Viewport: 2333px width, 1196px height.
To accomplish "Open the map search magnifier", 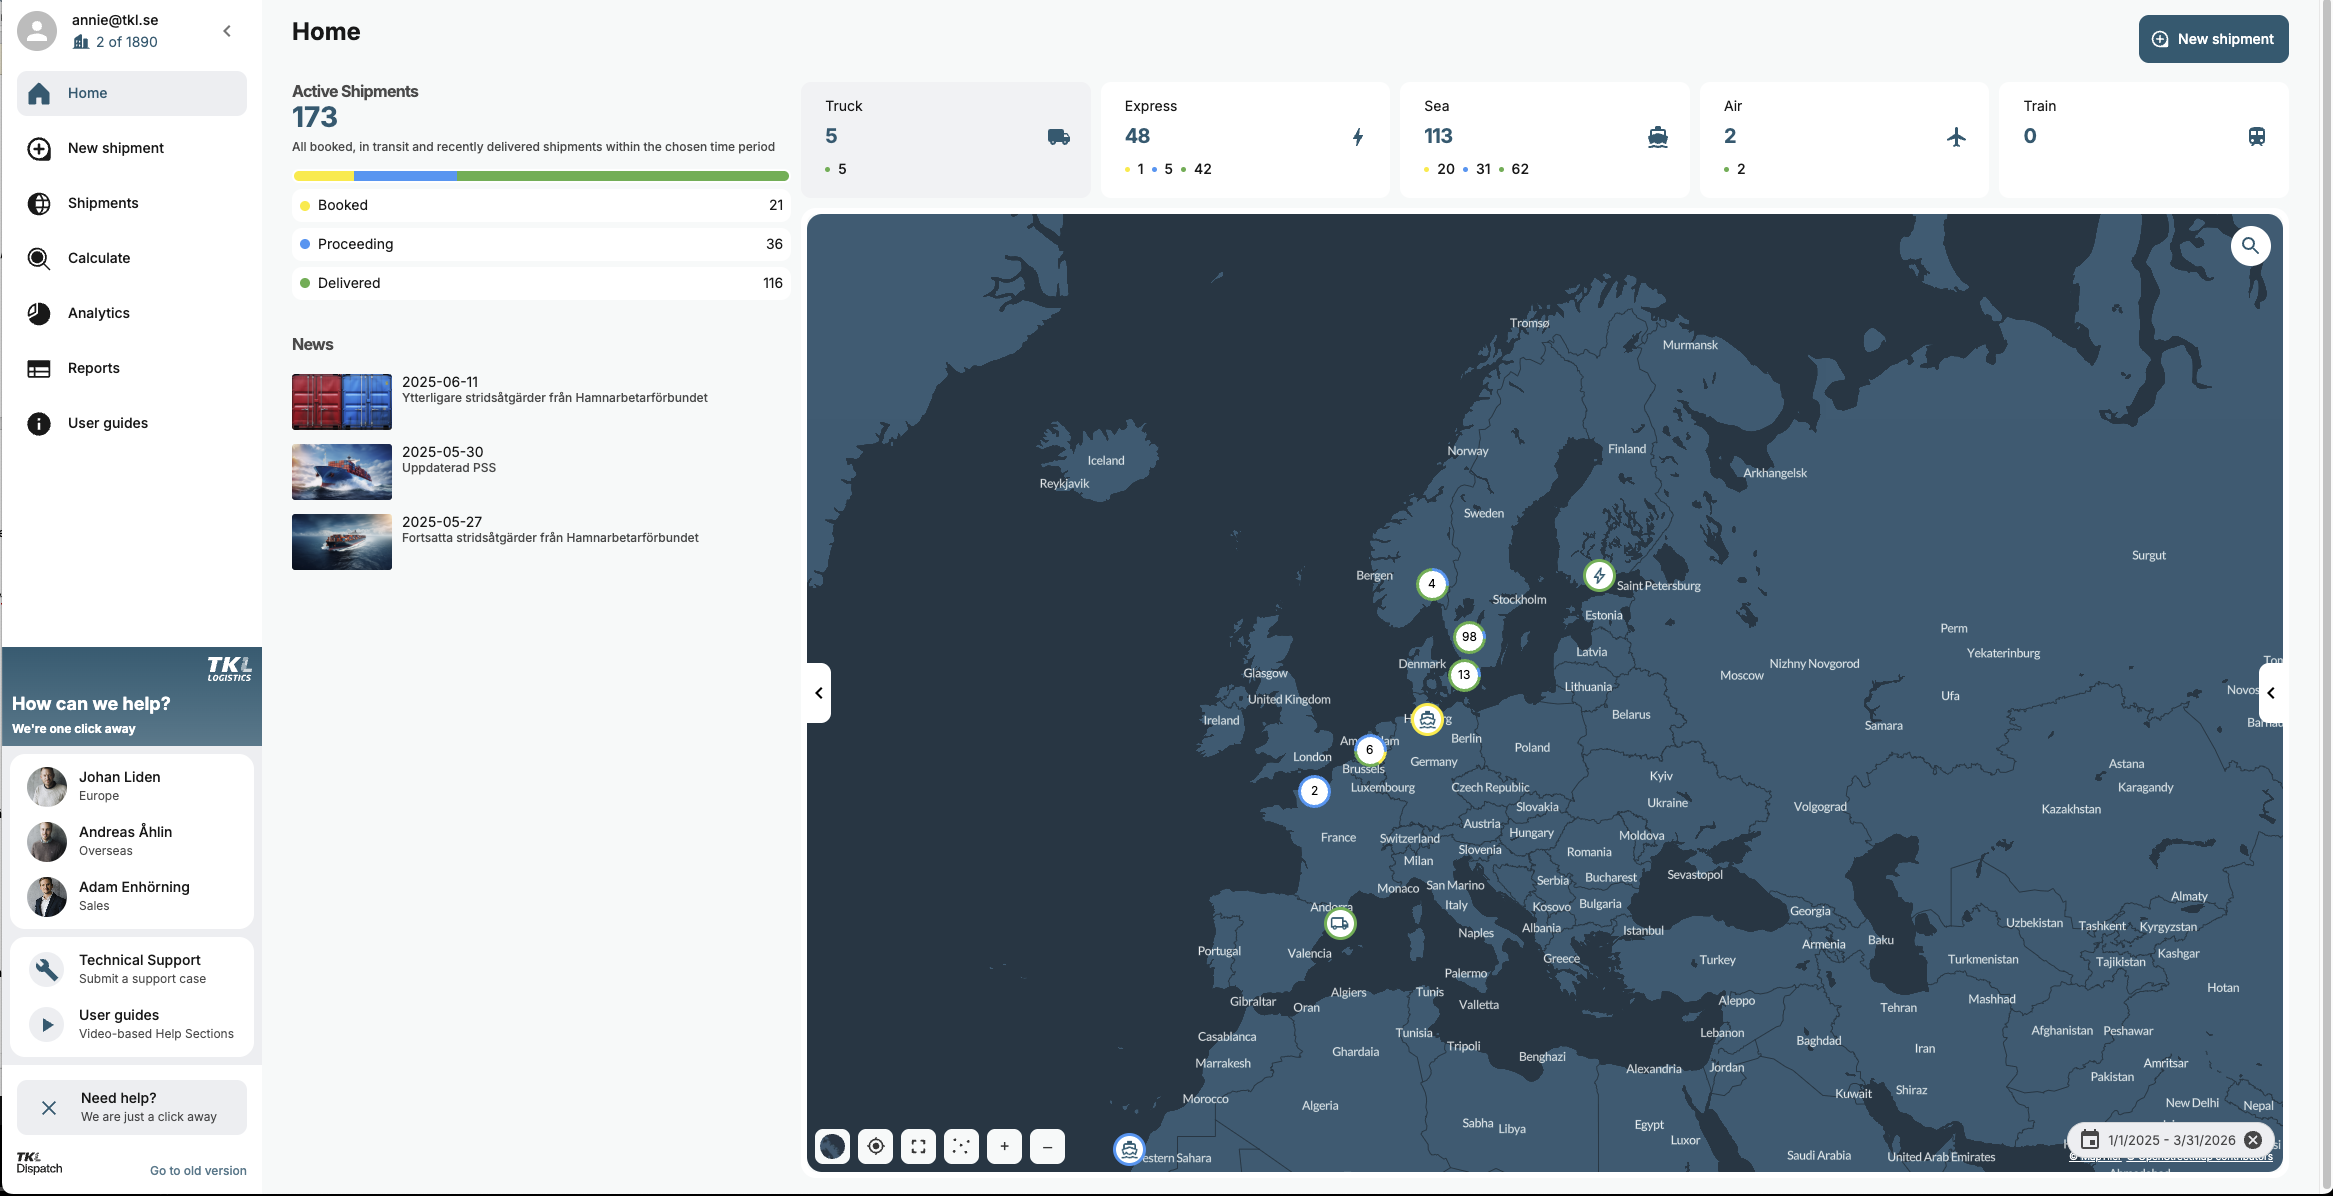I will [x=2250, y=246].
